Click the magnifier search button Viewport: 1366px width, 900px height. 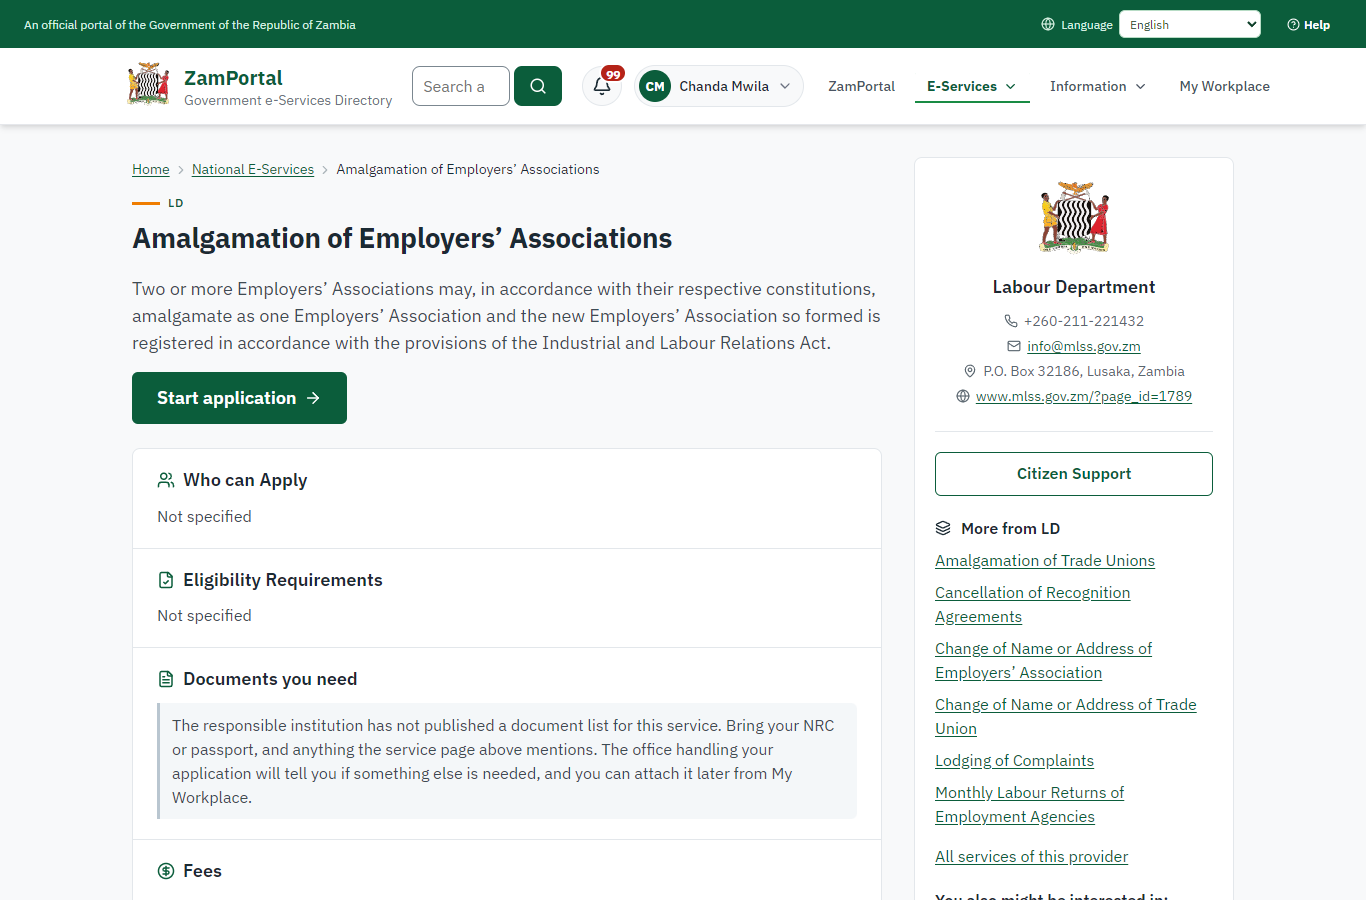(538, 86)
